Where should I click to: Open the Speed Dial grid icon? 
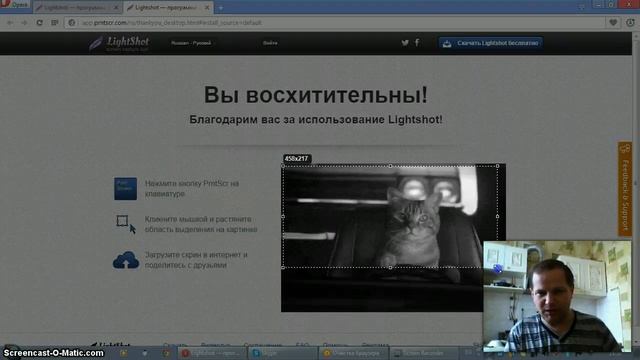(55, 22)
